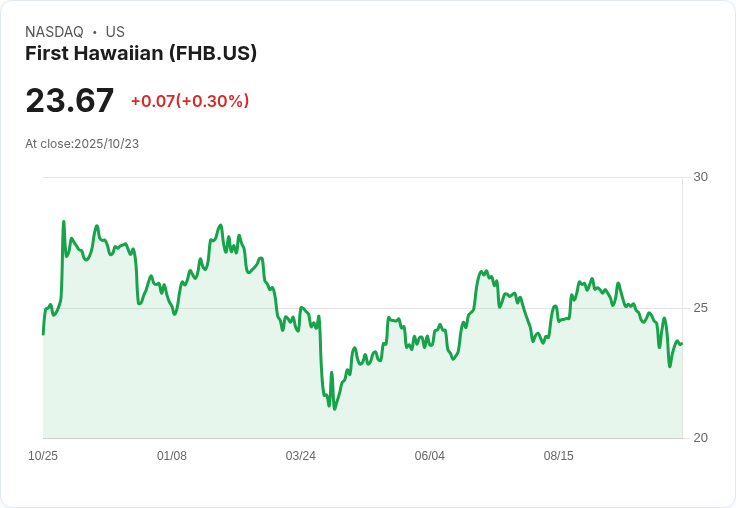Click the +0.07(+0.30%) price change

pyautogui.click(x=190, y=101)
